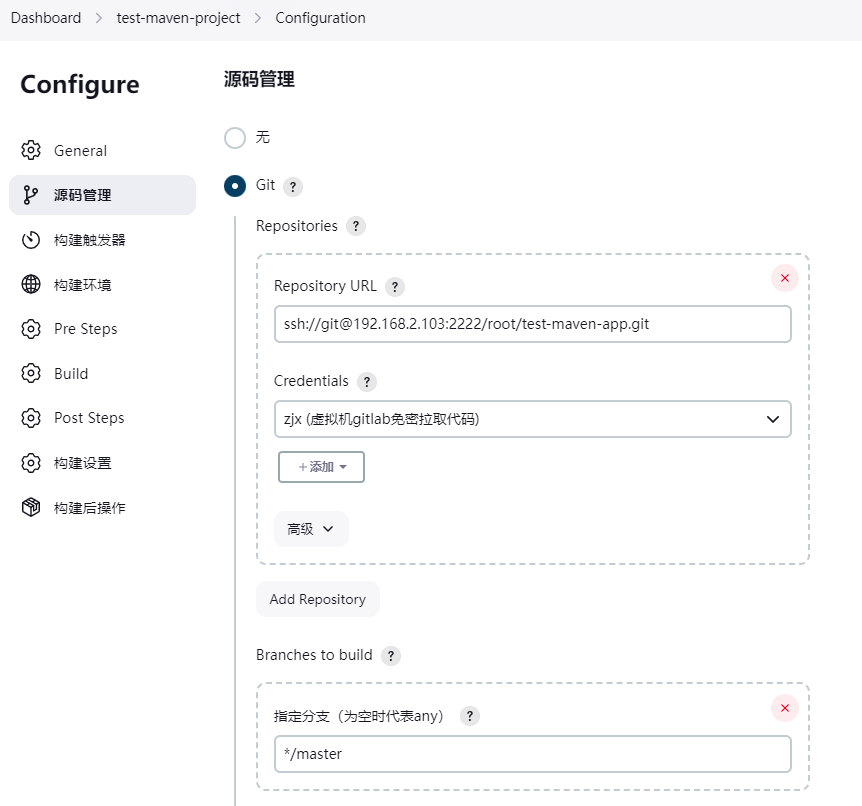The image size is (862, 806).
Task: Remove the repository with the red X
Action: tap(785, 278)
